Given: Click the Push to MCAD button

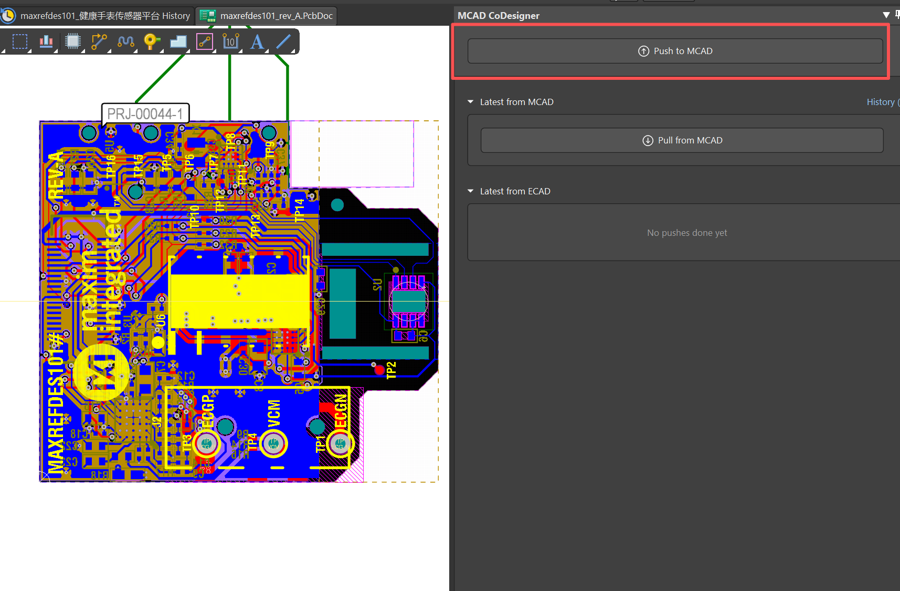Looking at the screenshot, I should [675, 51].
